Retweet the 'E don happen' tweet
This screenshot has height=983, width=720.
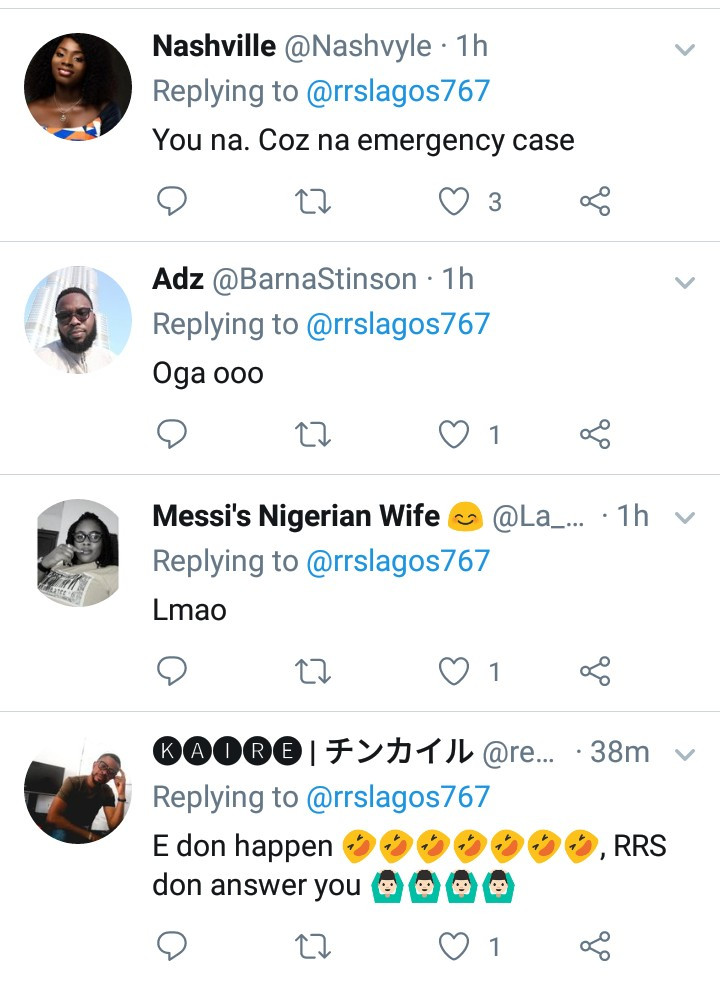point(314,945)
